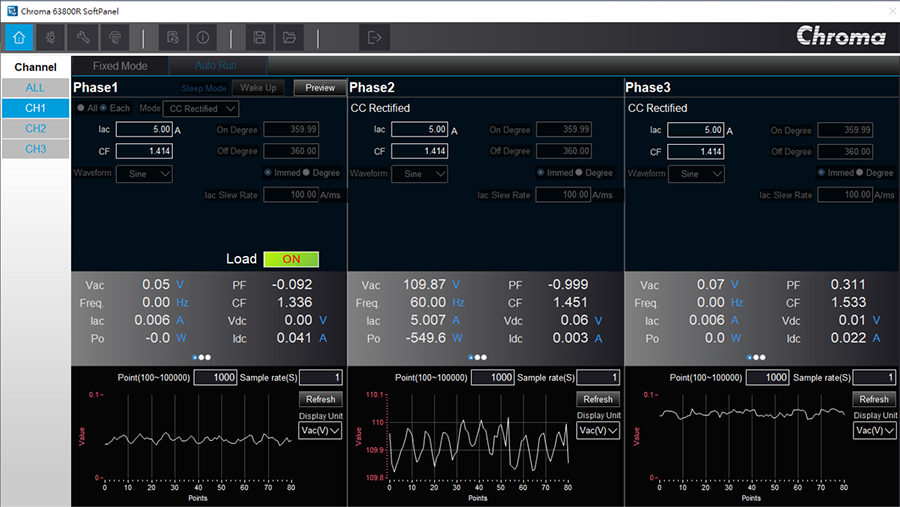Open the settings gear icon

(51, 37)
